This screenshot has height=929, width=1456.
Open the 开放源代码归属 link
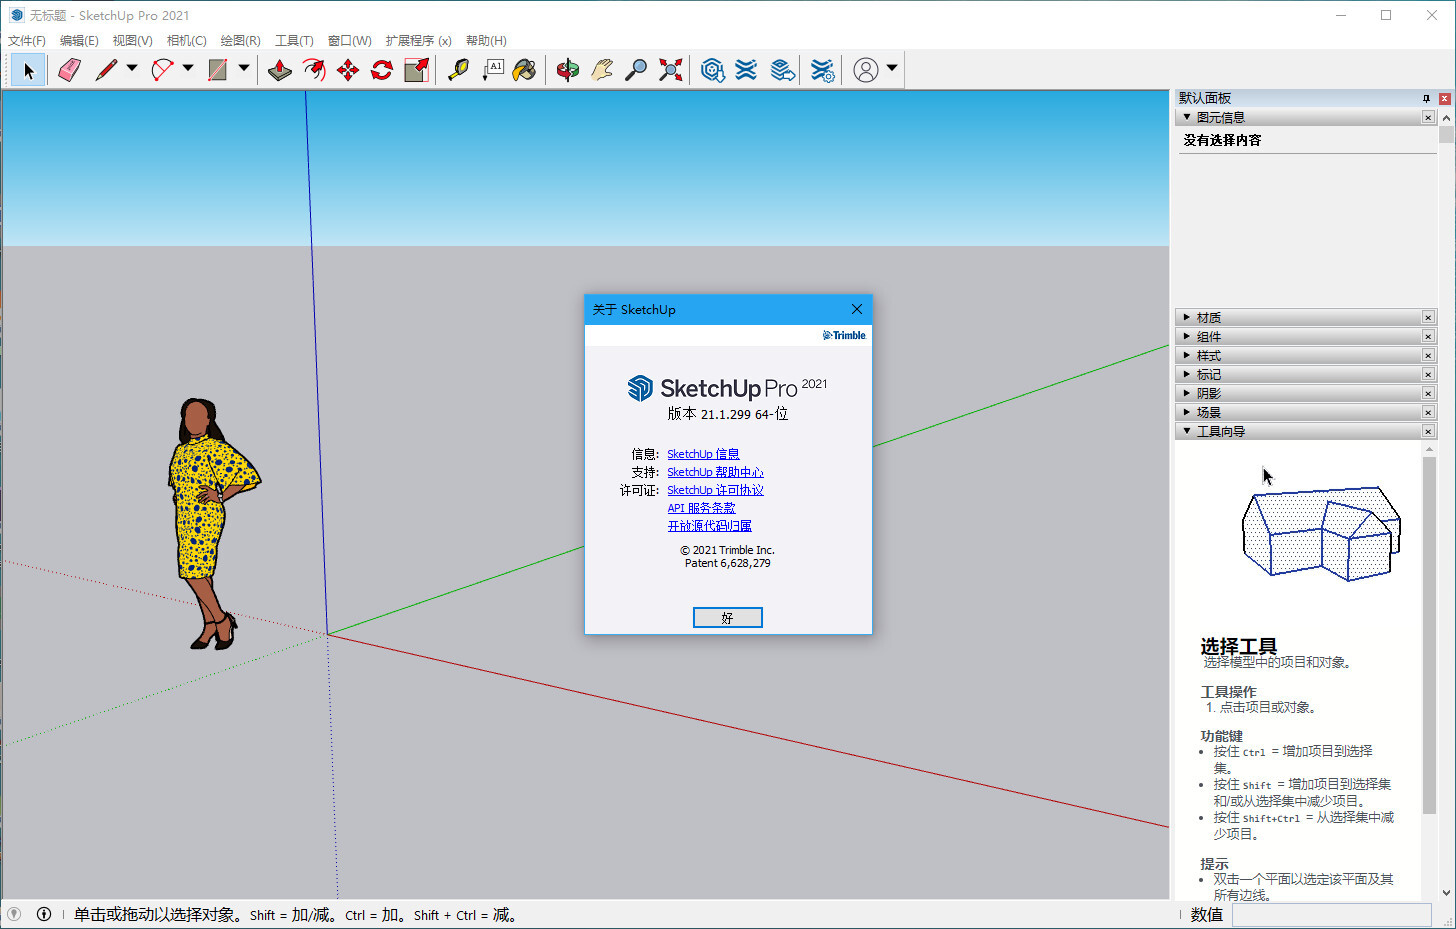click(709, 526)
